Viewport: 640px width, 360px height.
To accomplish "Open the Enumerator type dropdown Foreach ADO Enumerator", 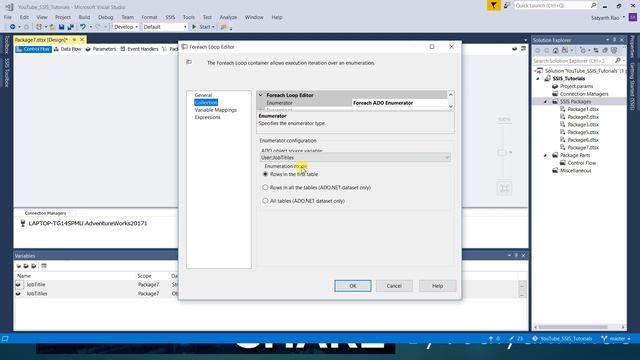I will (400, 103).
